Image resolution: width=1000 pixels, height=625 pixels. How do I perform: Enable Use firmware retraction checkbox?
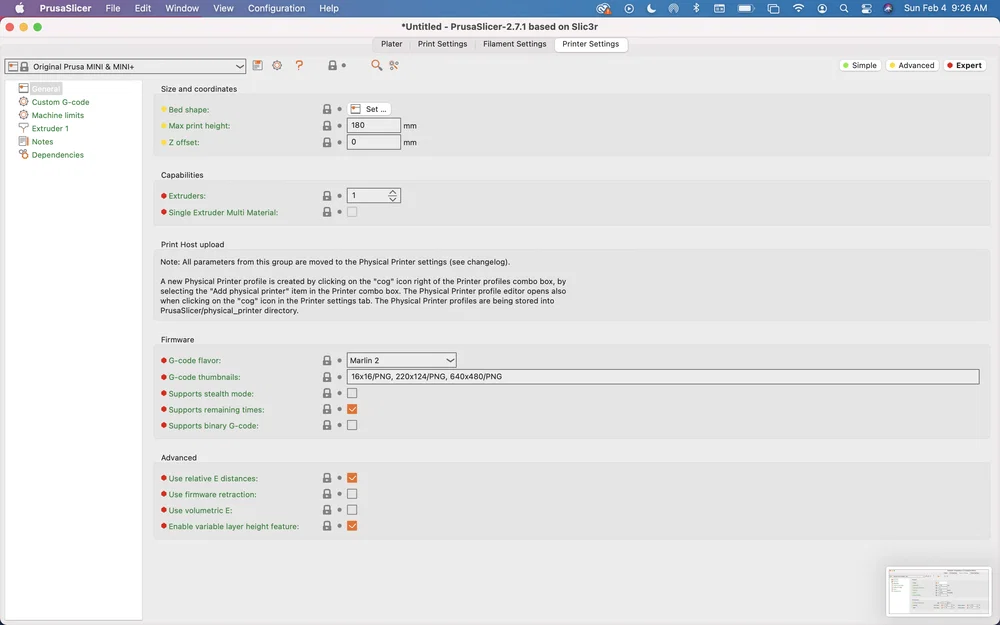(352, 494)
